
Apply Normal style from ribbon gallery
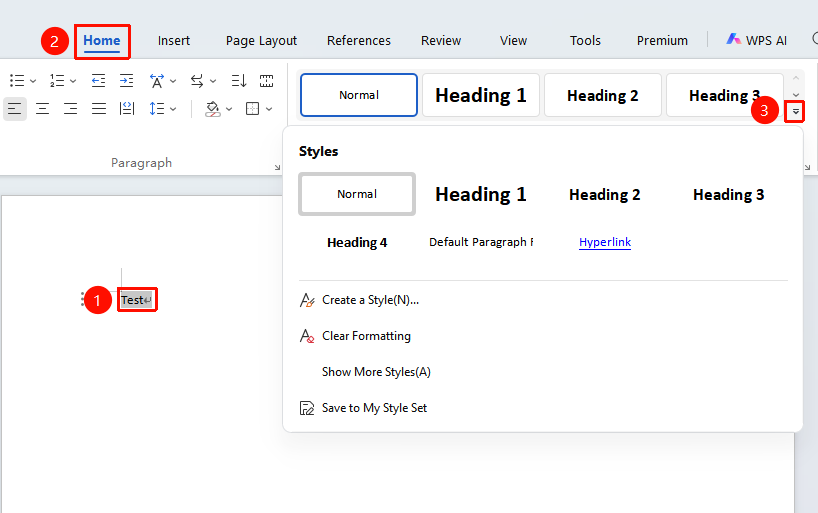359,95
